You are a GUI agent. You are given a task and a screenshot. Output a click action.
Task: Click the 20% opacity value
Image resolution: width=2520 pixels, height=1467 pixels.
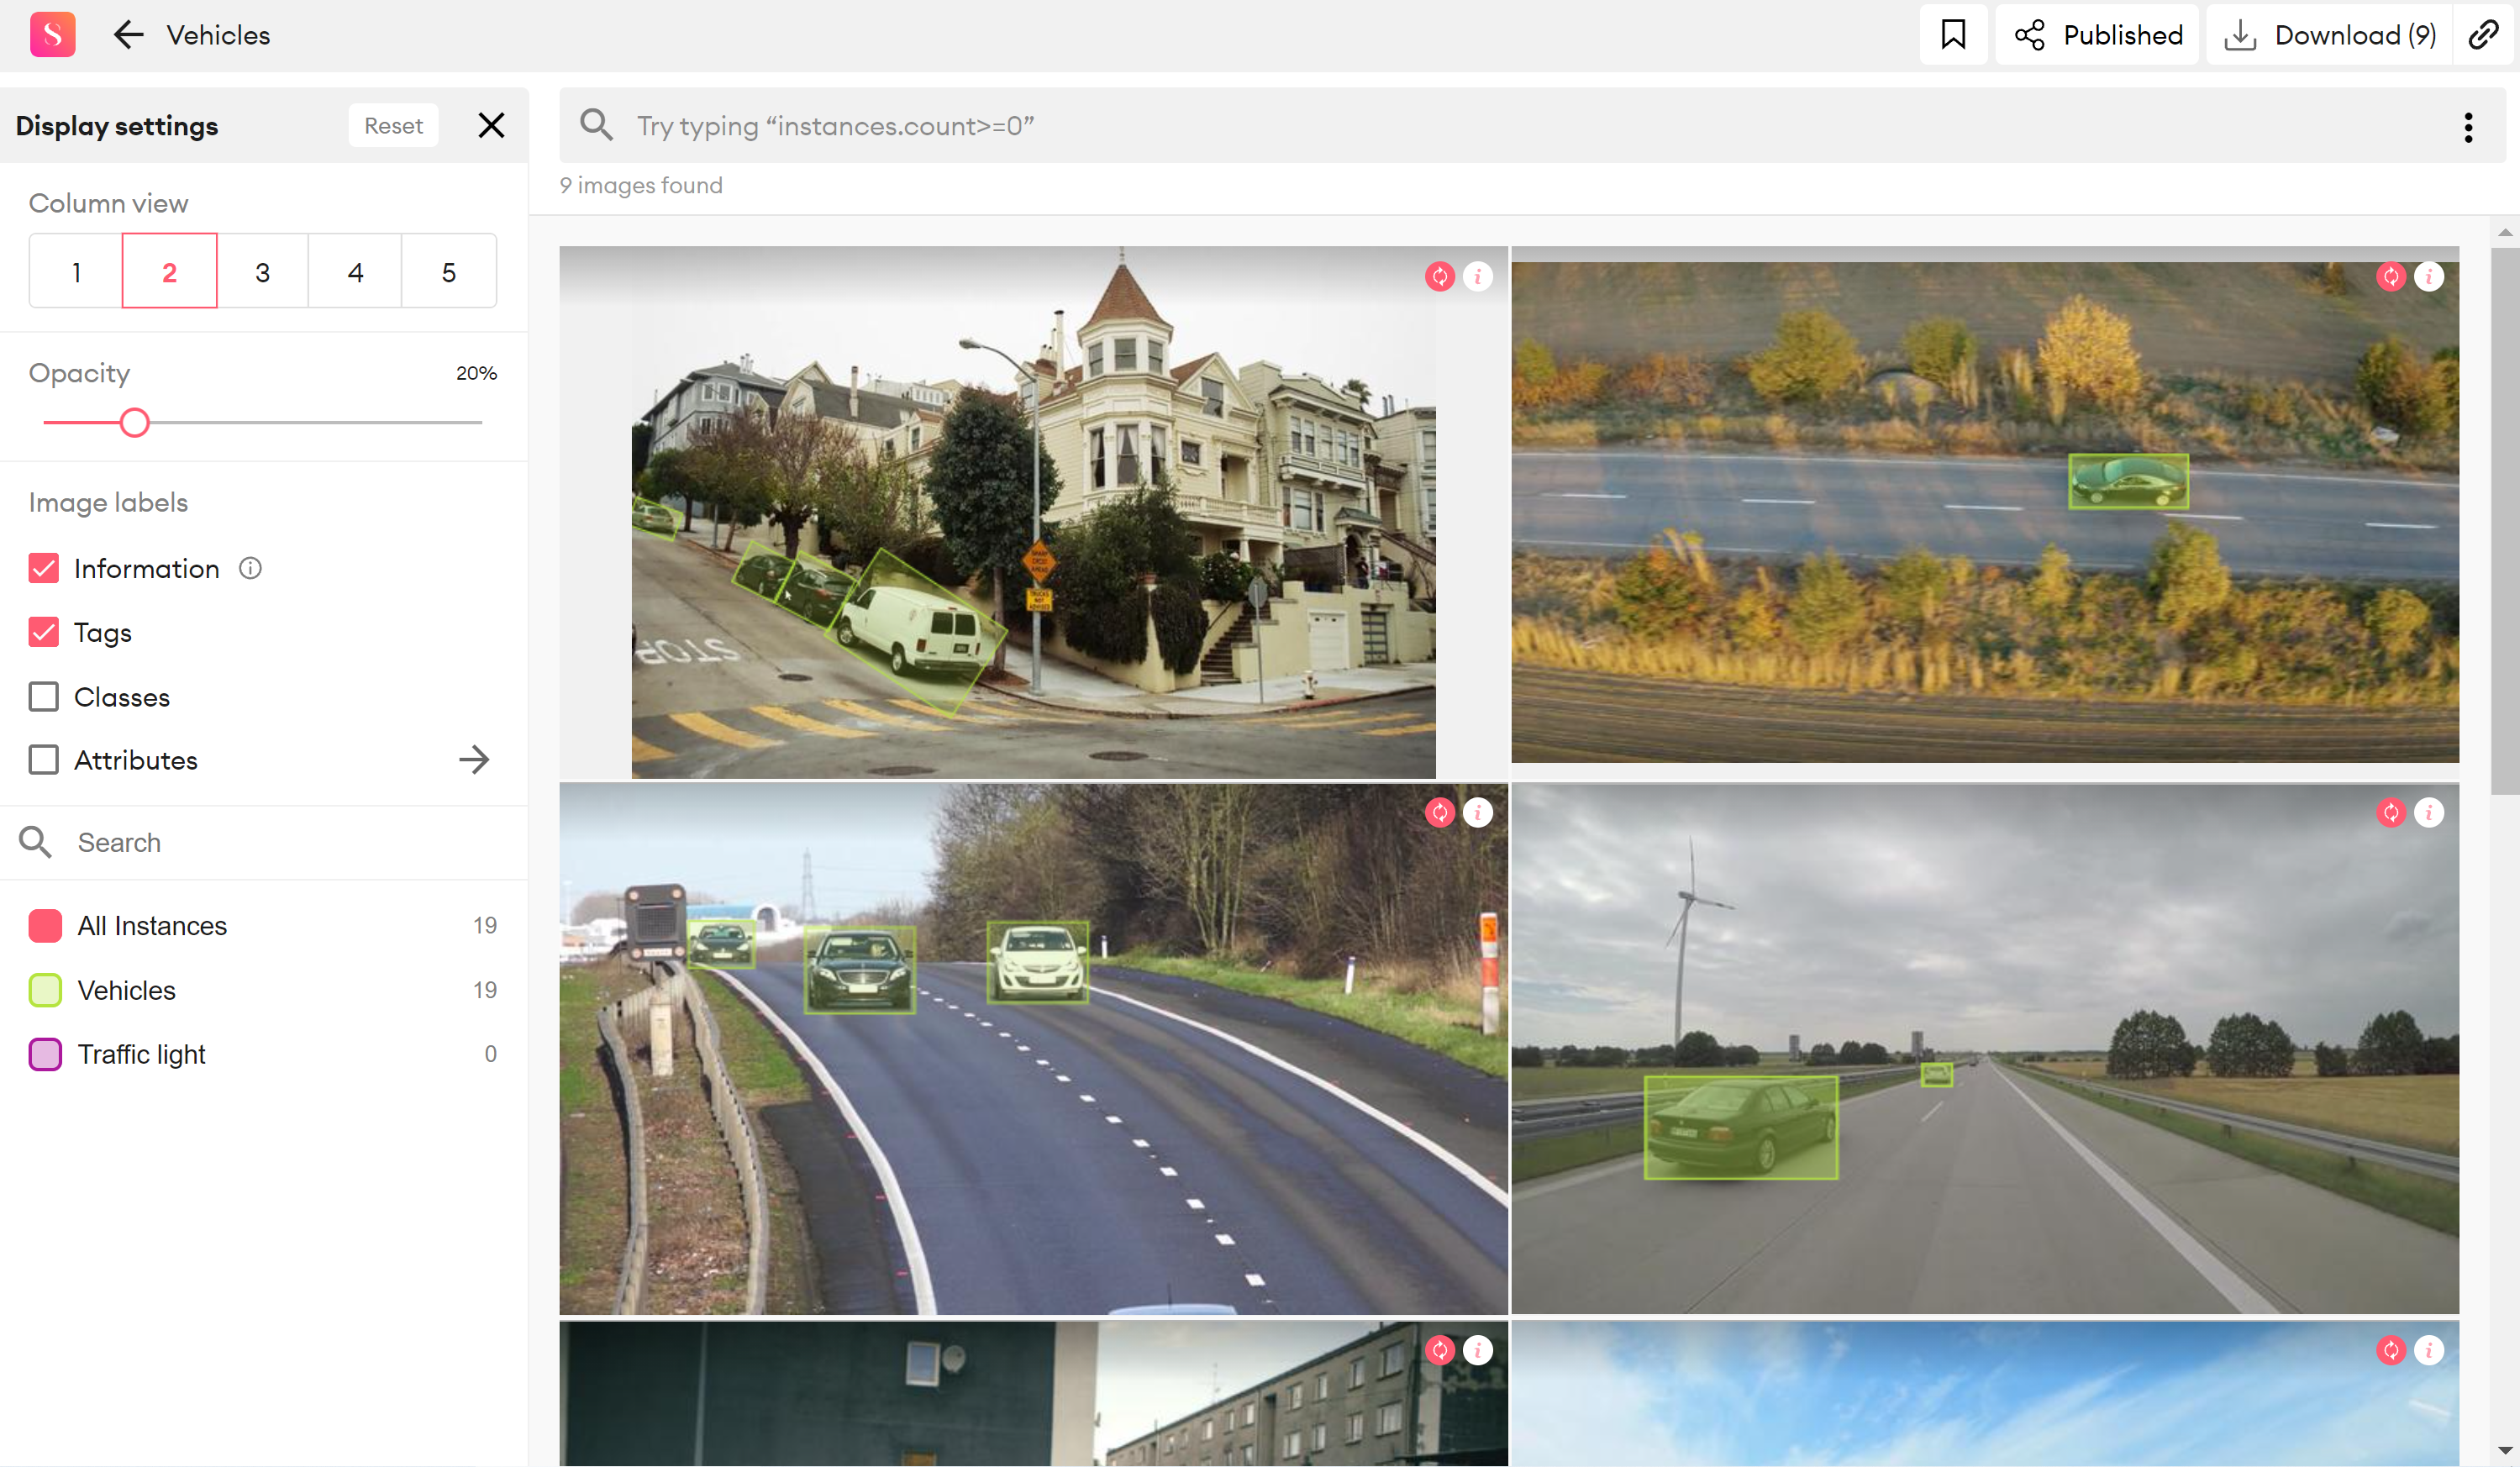coord(476,373)
